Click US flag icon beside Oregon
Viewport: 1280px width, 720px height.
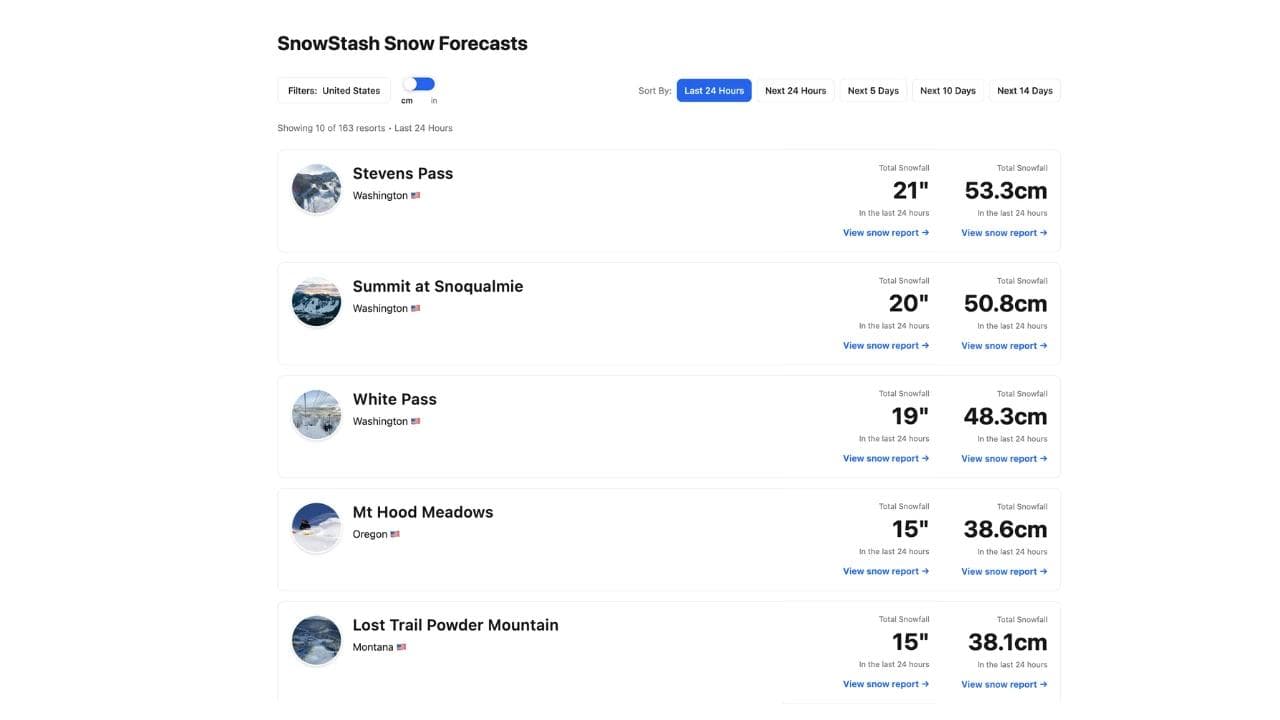coord(395,534)
